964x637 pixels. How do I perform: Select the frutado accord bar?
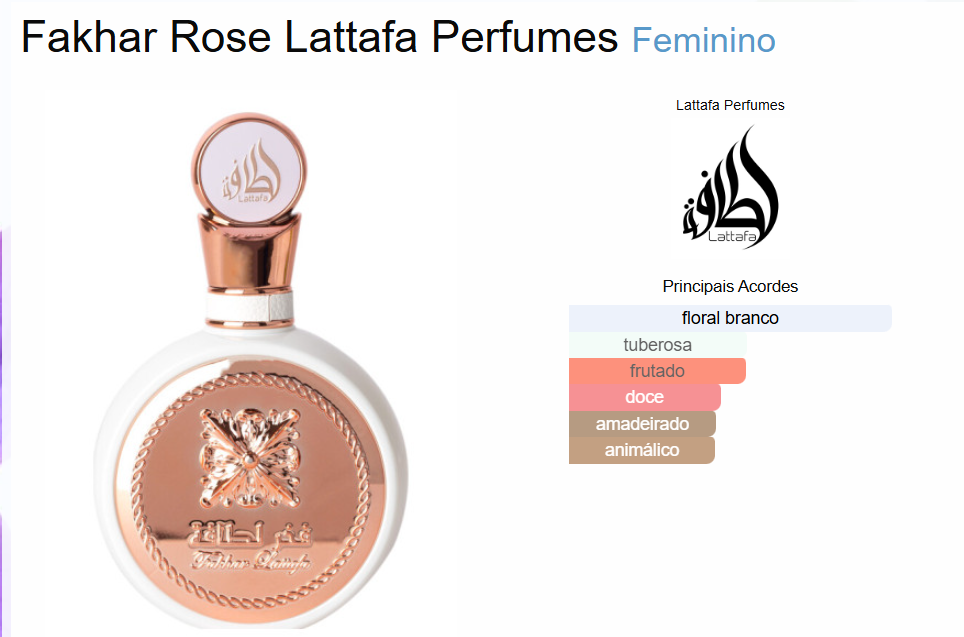point(657,371)
